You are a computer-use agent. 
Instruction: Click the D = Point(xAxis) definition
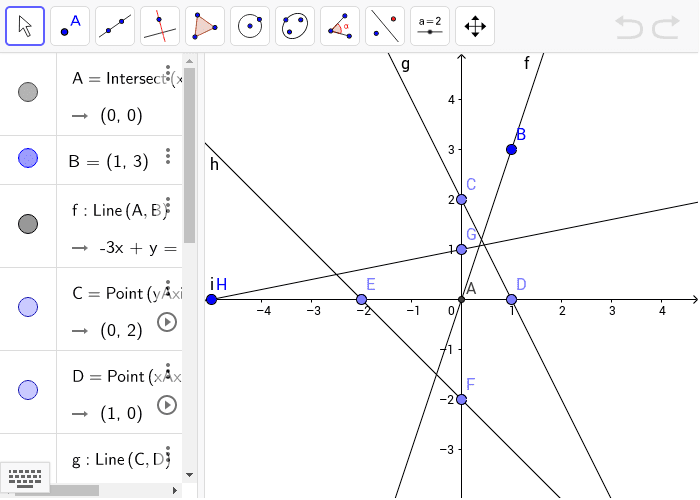click(127, 376)
